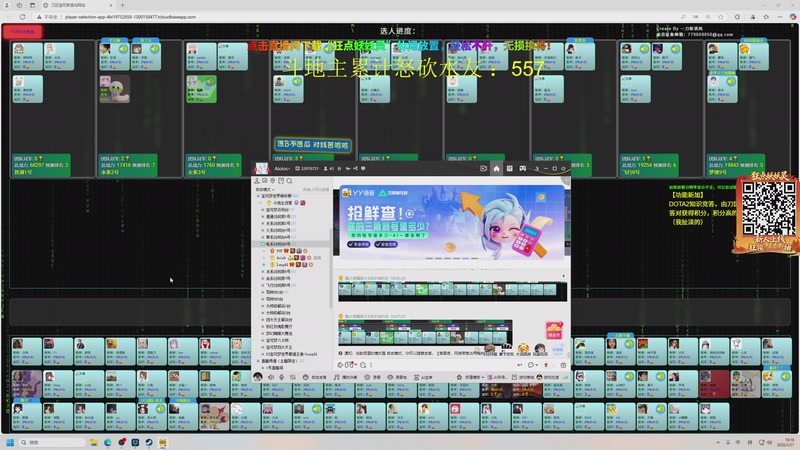This screenshot has width=800, height=450.
Task: Reload the browser page
Action: (x=22, y=17)
